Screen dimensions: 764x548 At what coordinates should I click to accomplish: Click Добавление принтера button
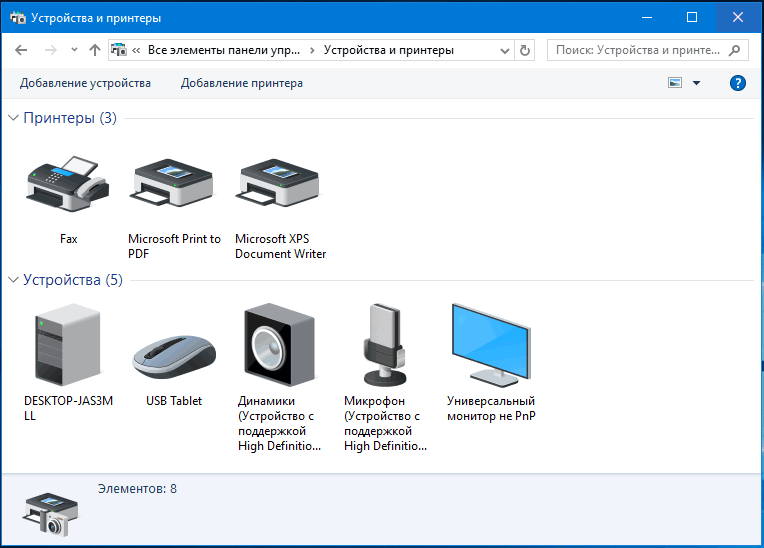242,83
